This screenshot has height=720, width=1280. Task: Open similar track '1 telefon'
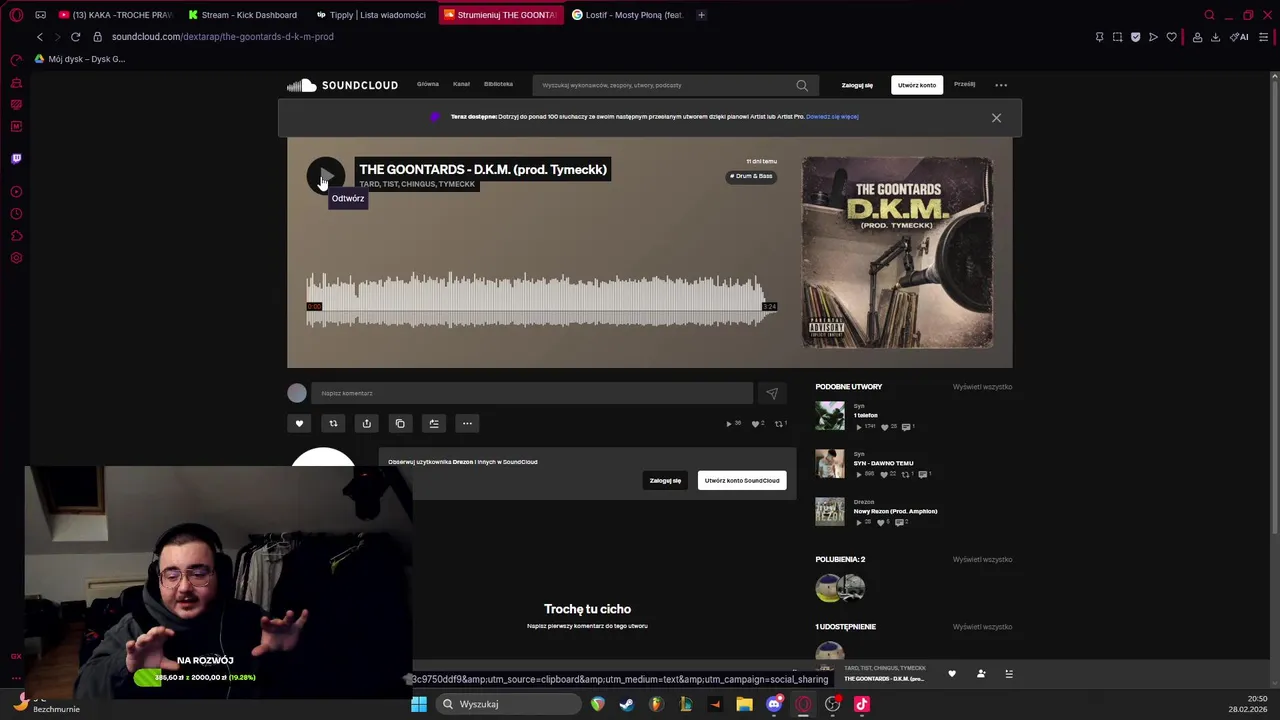click(866, 415)
